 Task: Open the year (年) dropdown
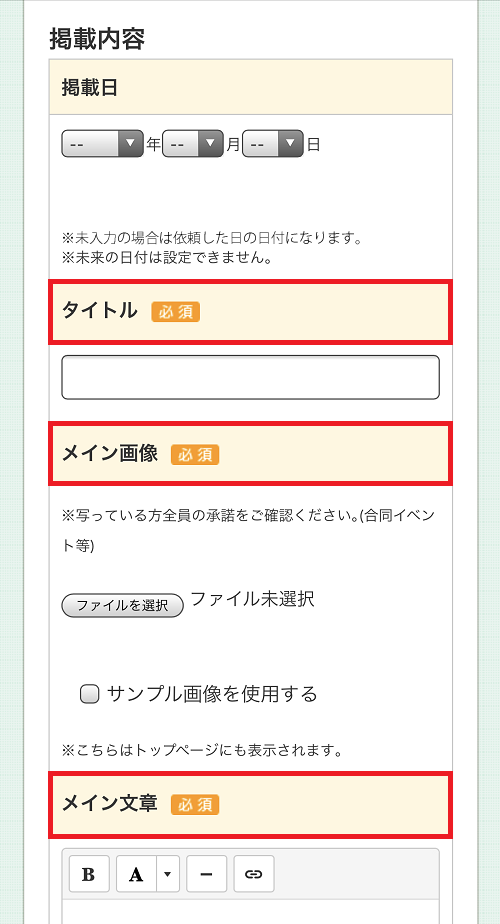(x=103, y=144)
